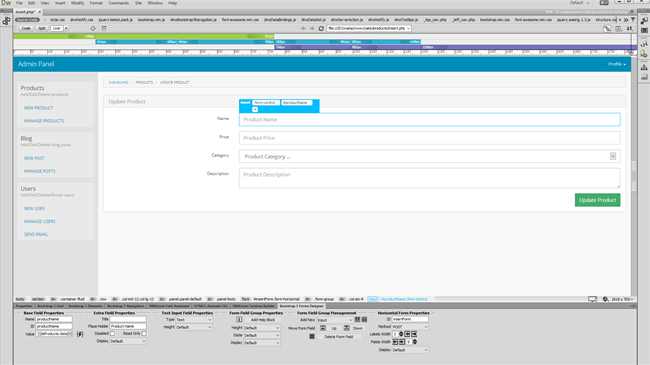The width and height of the screenshot is (650, 365).
Task: Click the Inspect mode crosshair icon
Action: coord(93,28)
